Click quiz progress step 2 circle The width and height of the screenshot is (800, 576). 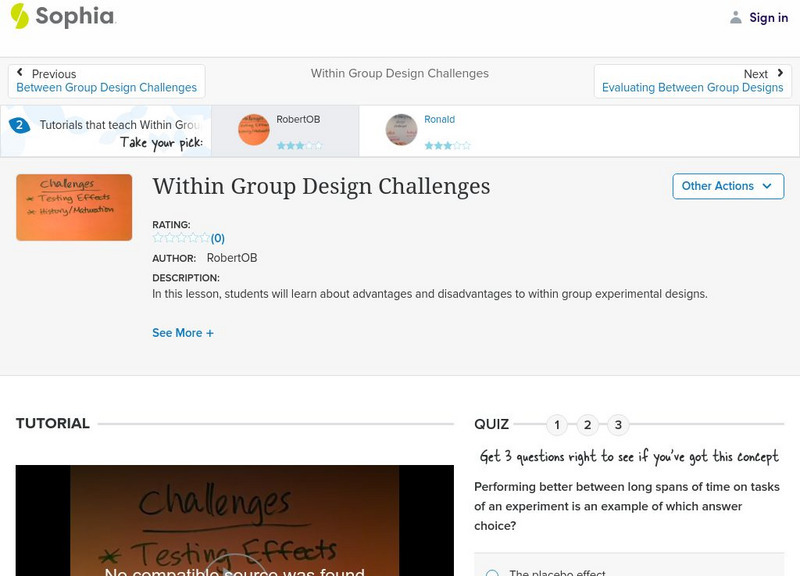pos(587,424)
